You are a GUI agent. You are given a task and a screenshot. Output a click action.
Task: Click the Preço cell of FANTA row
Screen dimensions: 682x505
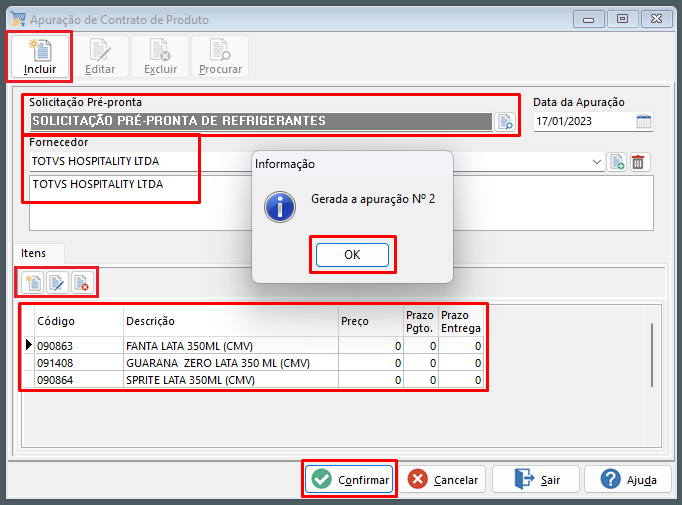371,346
